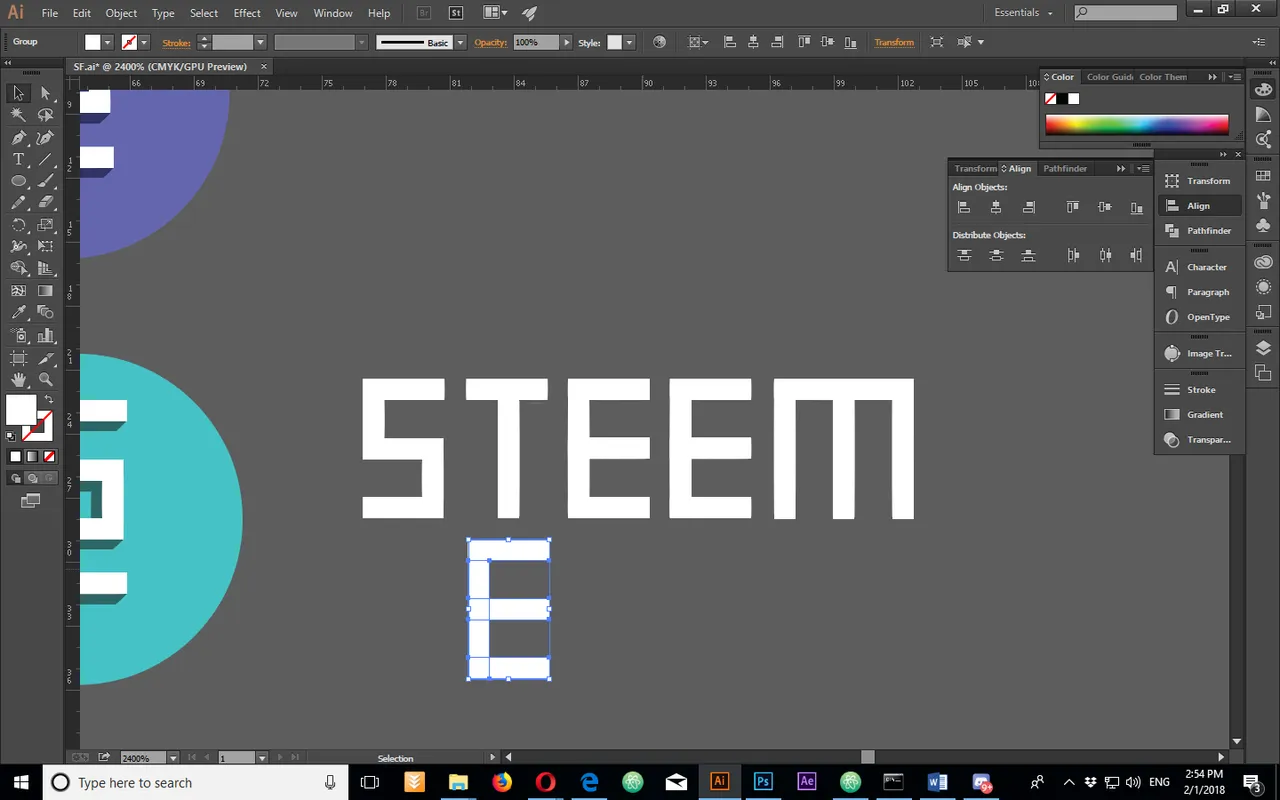This screenshot has height=800, width=1280.
Task: Select the Paintbrush tool
Action: 45,181
